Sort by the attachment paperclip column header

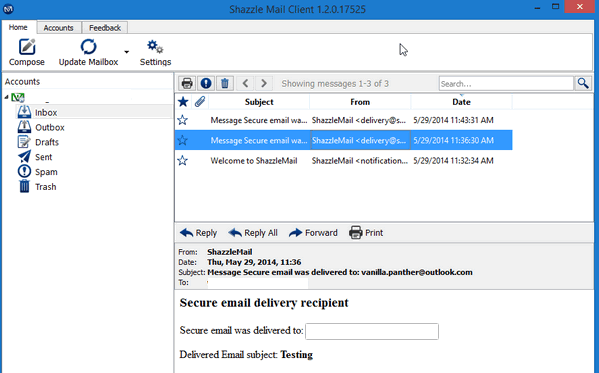(x=200, y=102)
